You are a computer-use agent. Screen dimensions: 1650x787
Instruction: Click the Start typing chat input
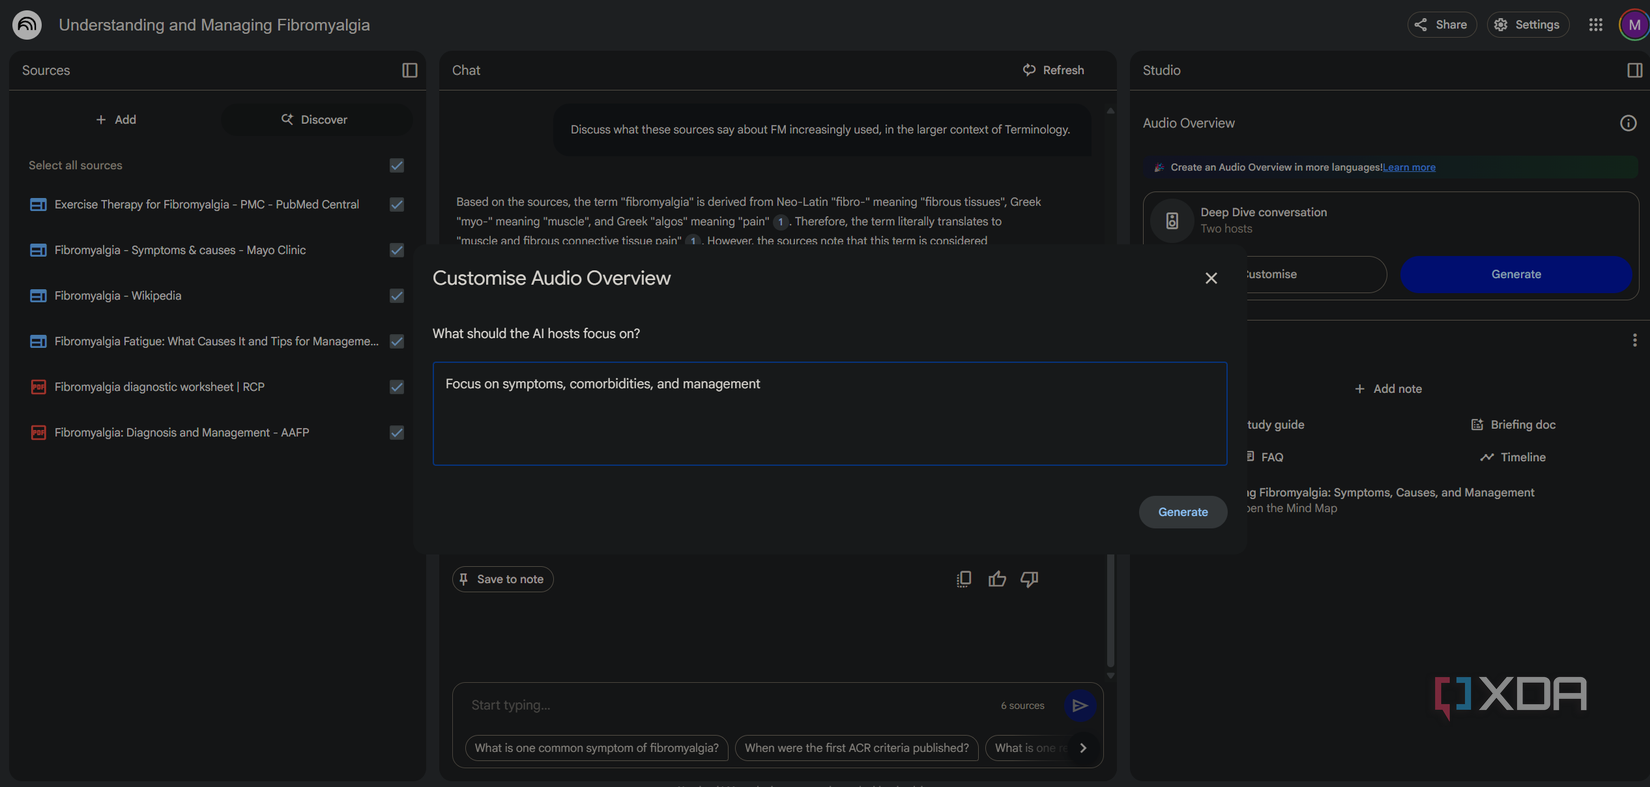click(x=730, y=705)
